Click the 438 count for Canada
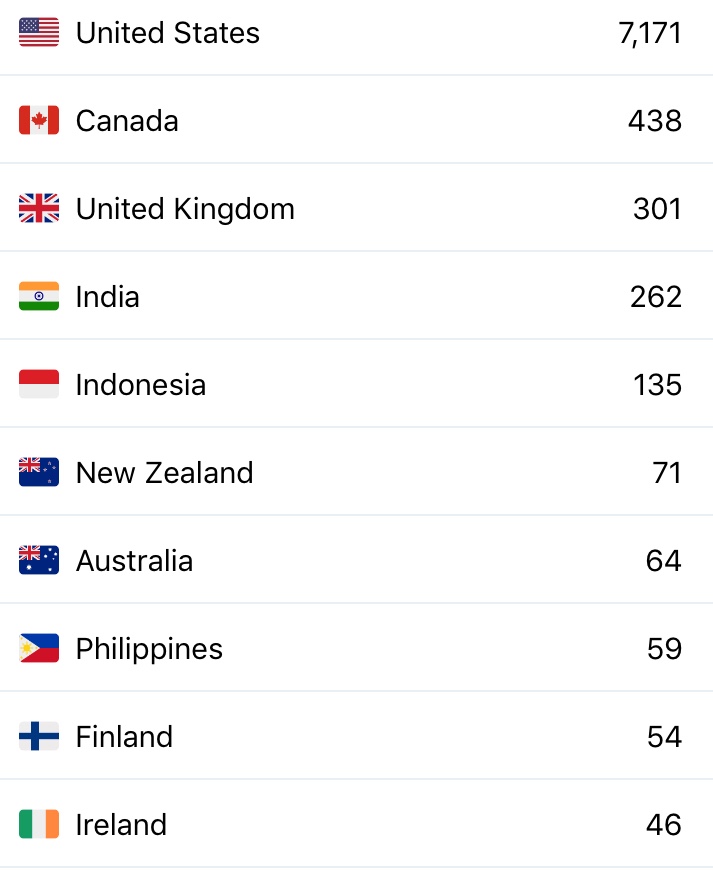Image resolution: width=713 pixels, height=872 pixels. click(655, 121)
